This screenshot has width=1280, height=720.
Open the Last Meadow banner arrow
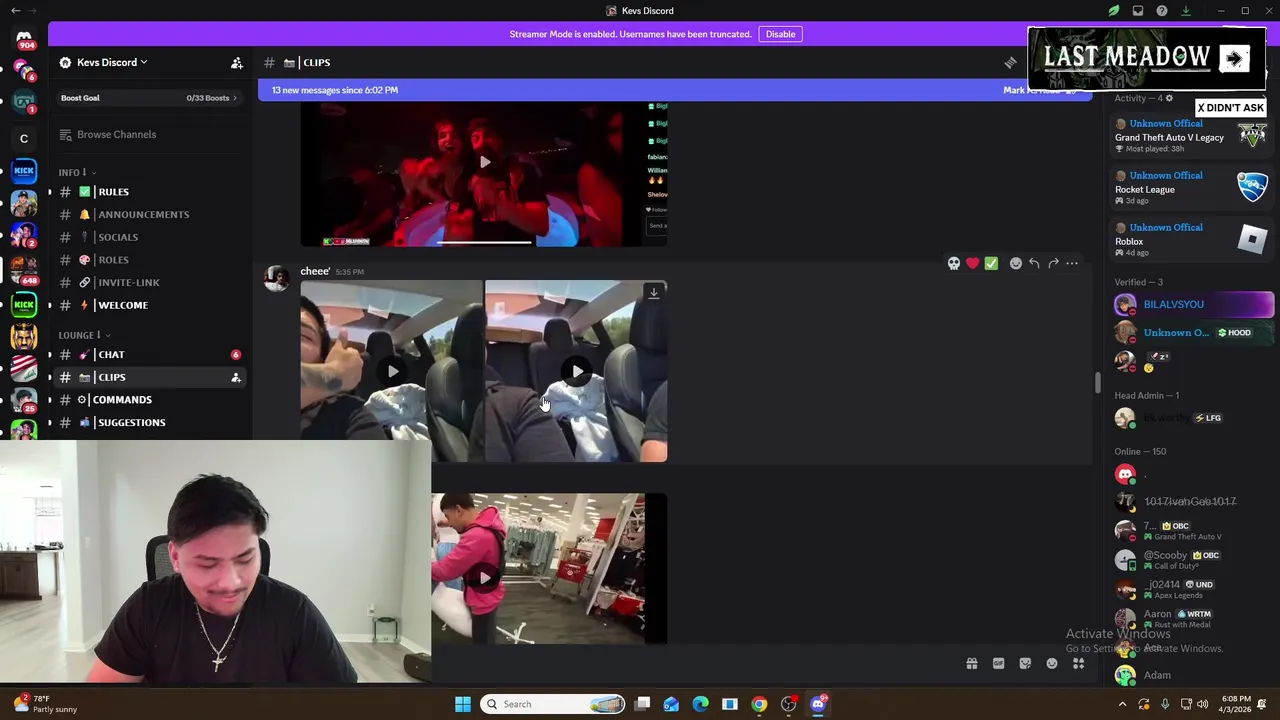(x=1234, y=59)
